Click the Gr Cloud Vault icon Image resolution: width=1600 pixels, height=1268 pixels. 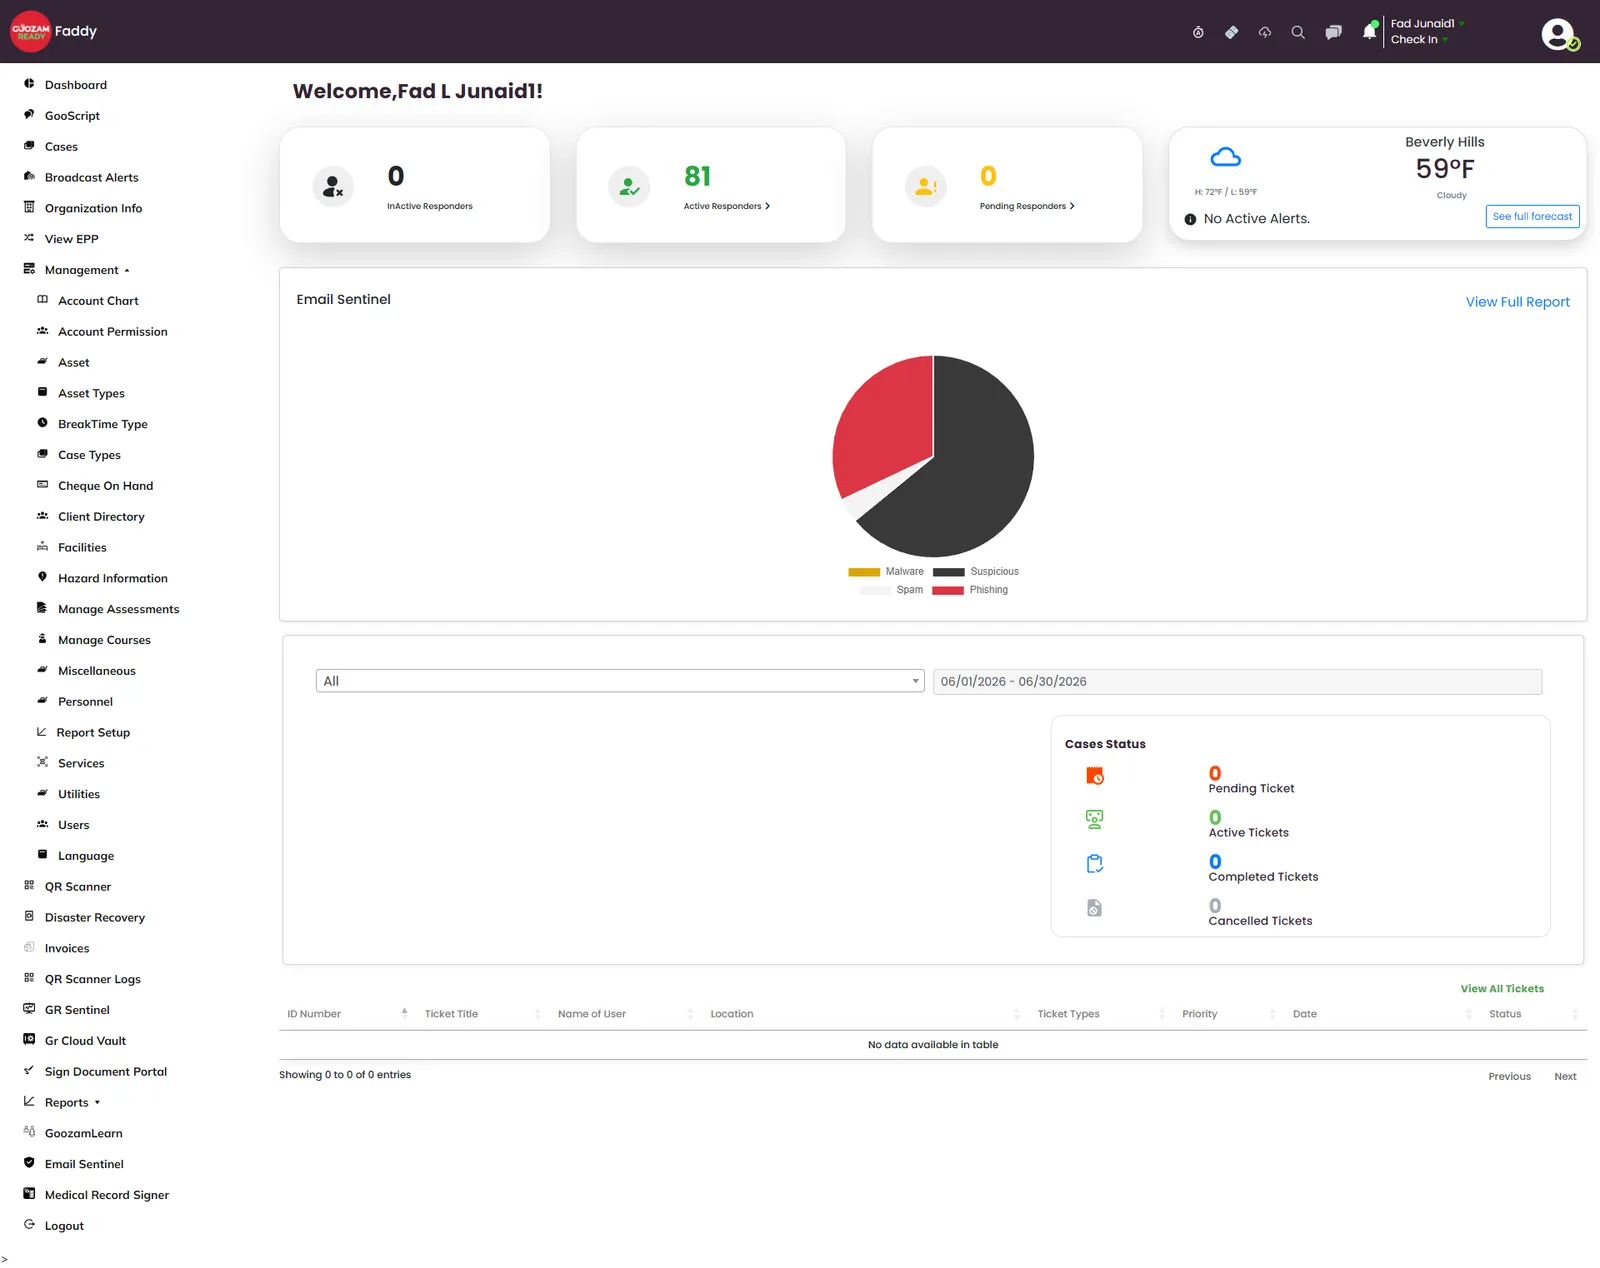tap(29, 1040)
